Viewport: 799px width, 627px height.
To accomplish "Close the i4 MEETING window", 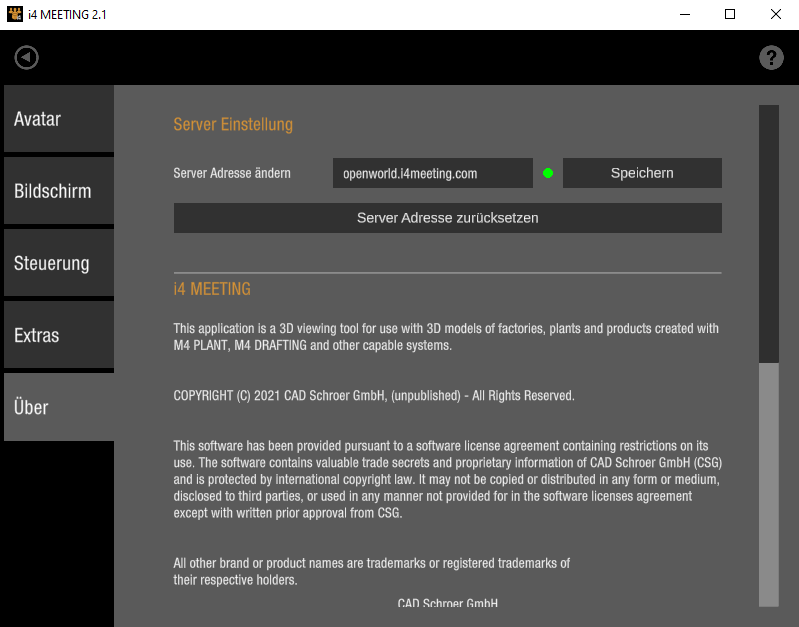I will point(775,14).
